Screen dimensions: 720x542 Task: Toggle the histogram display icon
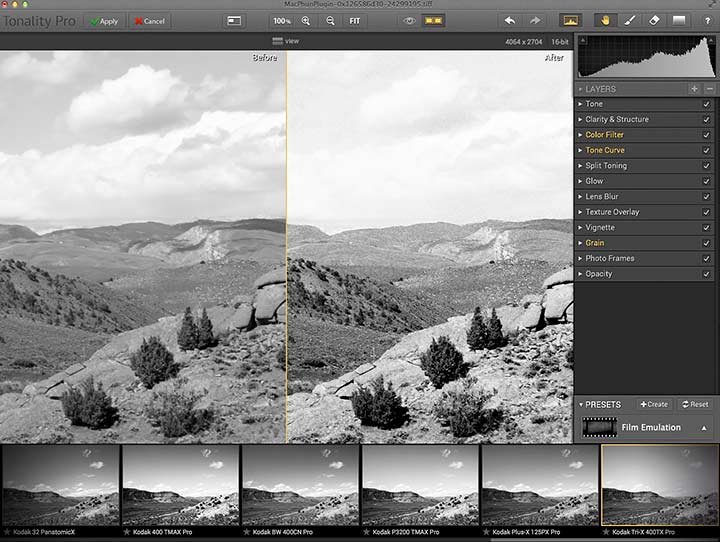(x=571, y=21)
